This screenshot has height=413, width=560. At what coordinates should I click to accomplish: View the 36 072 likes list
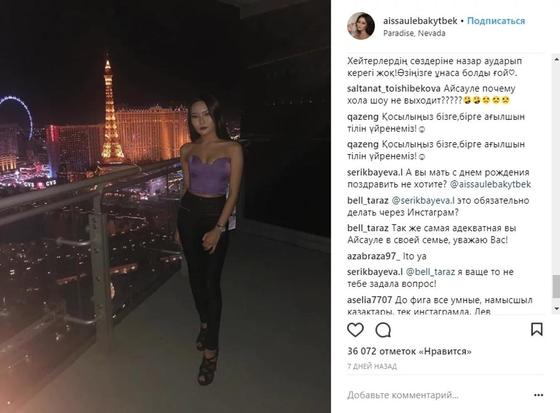click(x=409, y=351)
